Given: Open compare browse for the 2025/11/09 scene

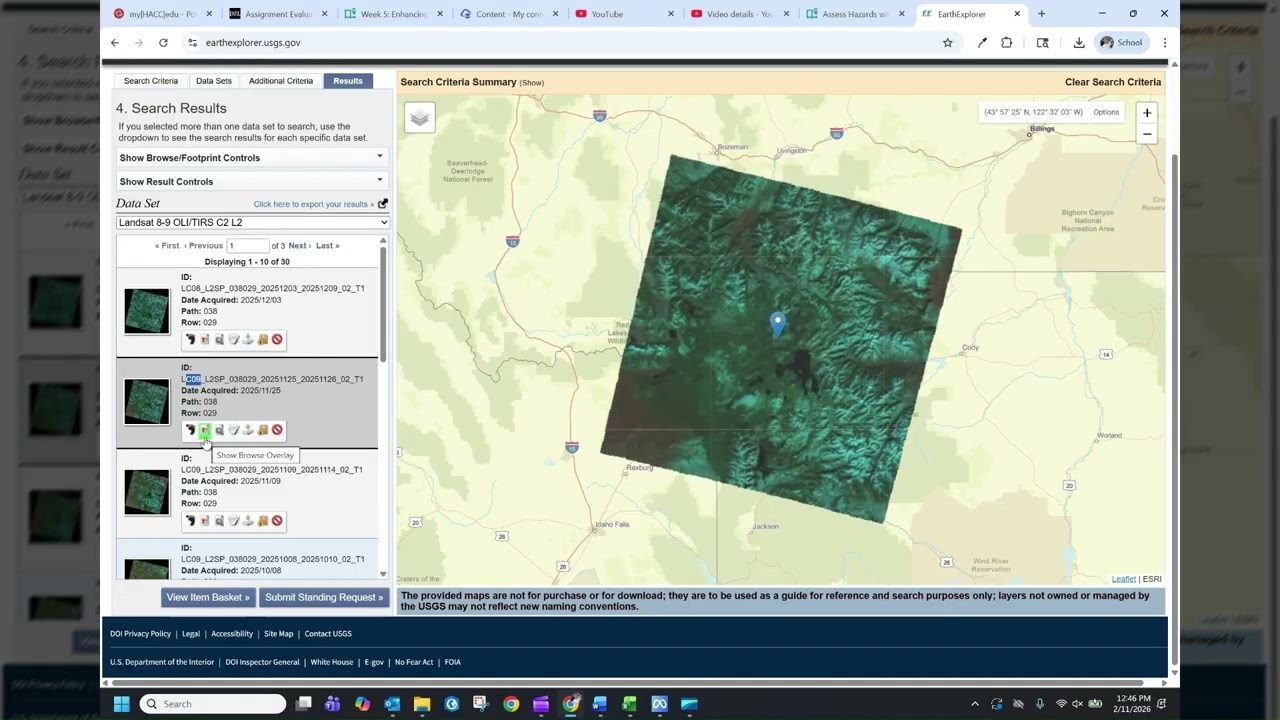Looking at the screenshot, I should [x=219, y=521].
